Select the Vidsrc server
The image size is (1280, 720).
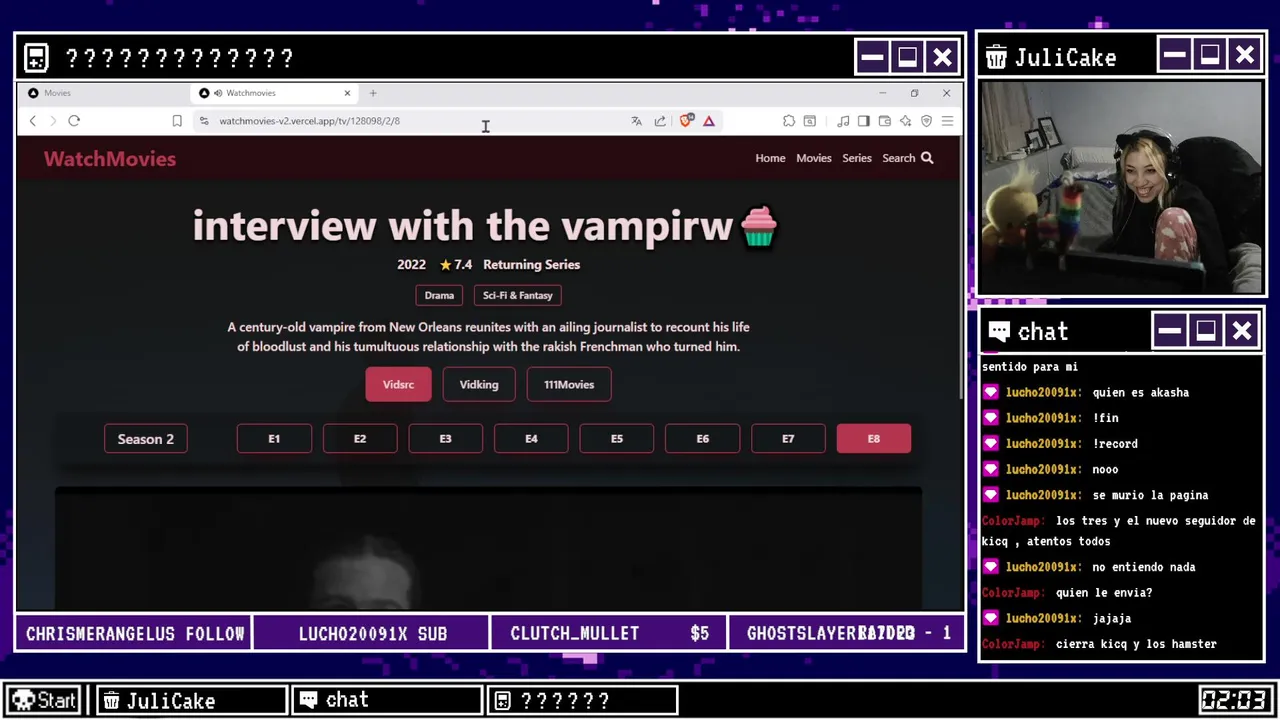(x=398, y=384)
